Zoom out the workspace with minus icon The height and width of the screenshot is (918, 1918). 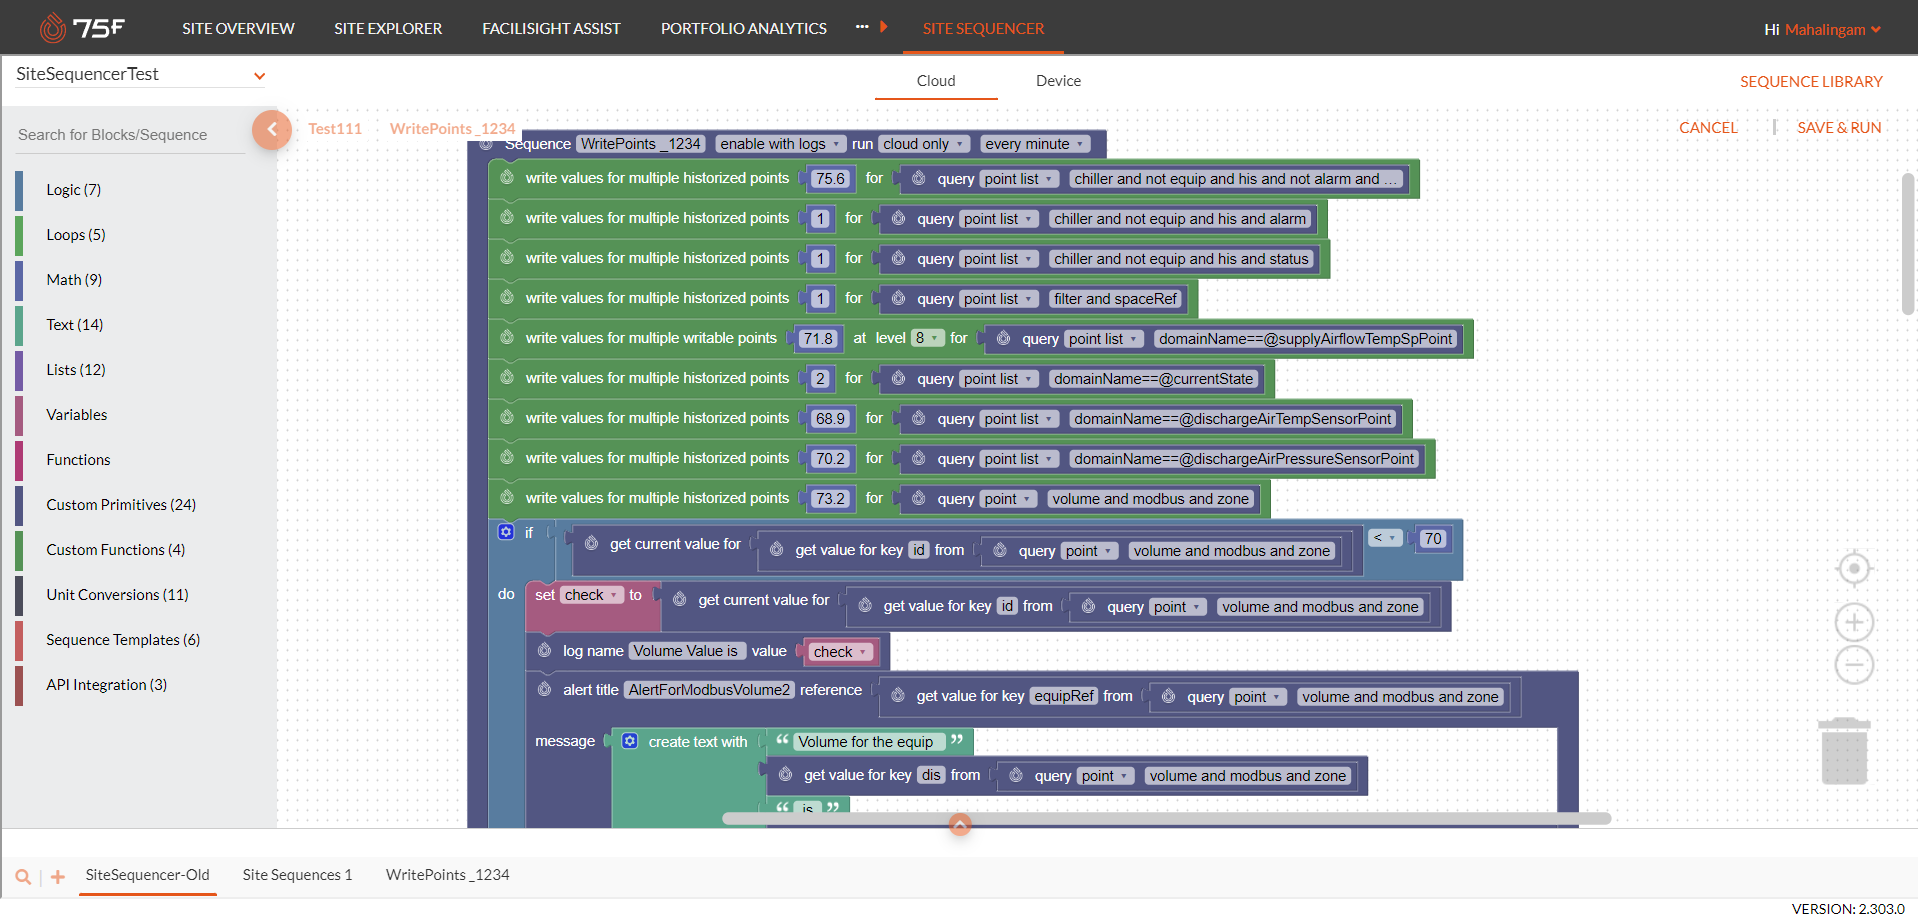click(1854, 665)
